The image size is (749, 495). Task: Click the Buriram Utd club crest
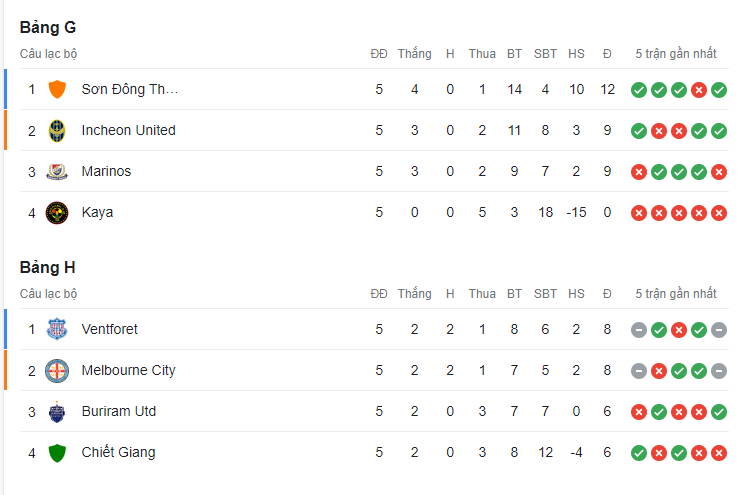coord(57,411)
